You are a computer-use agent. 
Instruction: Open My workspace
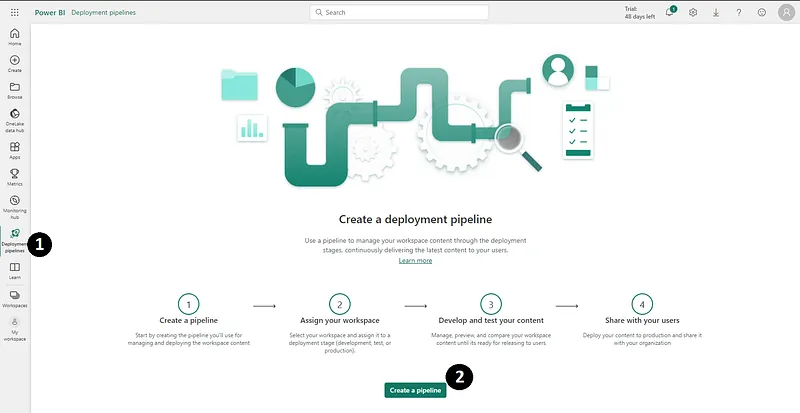[15, 329]
